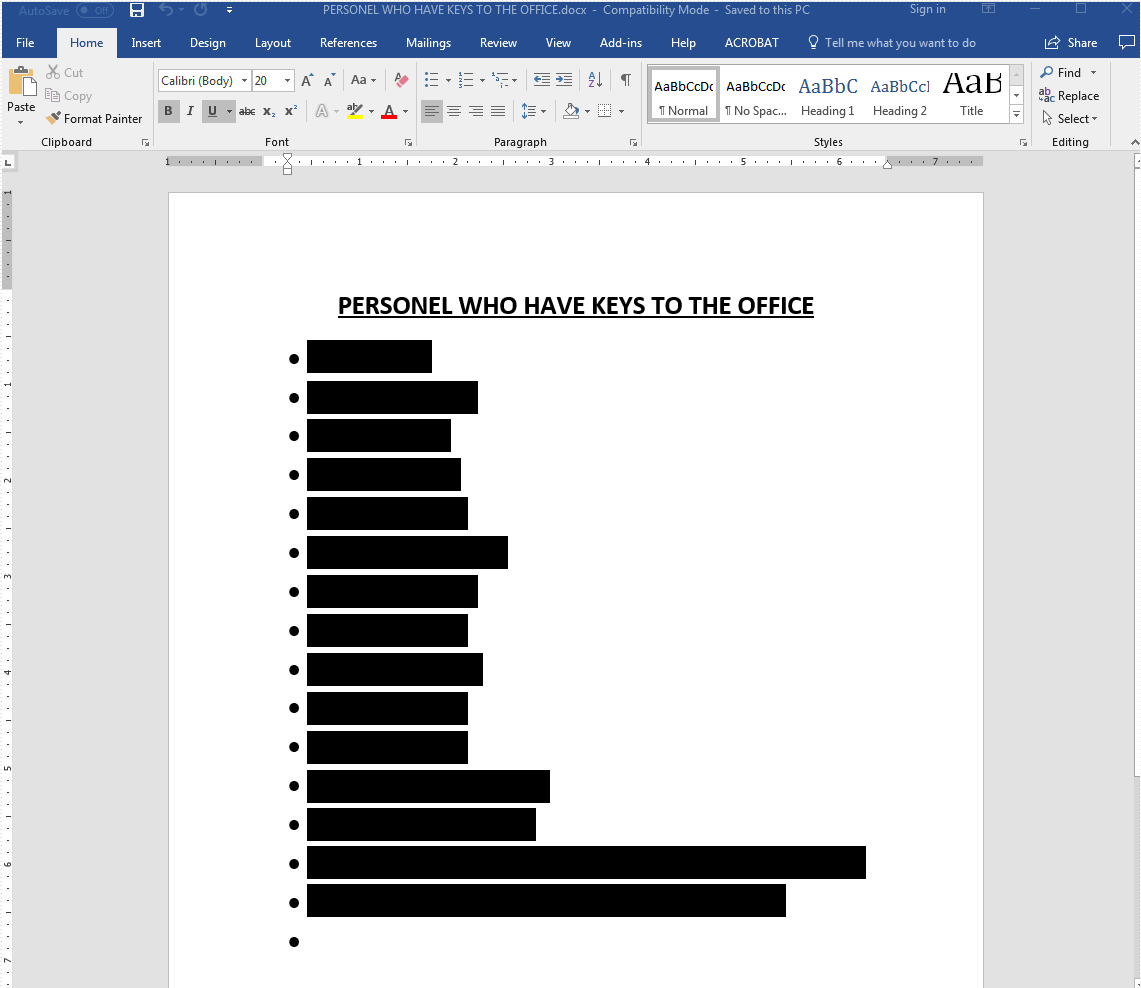1141x988 pixels.
Task: Apply yellow text highlight color
Action: tap(355, 111)
